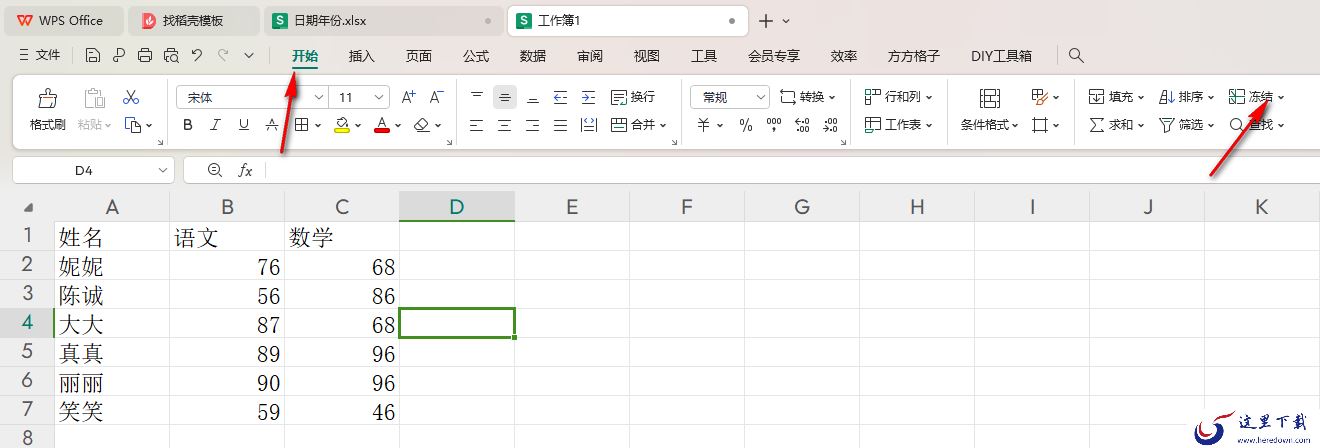Open the 文件 file menu
The height and width of the screenshot is (448, 1320).
coord(40,56)
